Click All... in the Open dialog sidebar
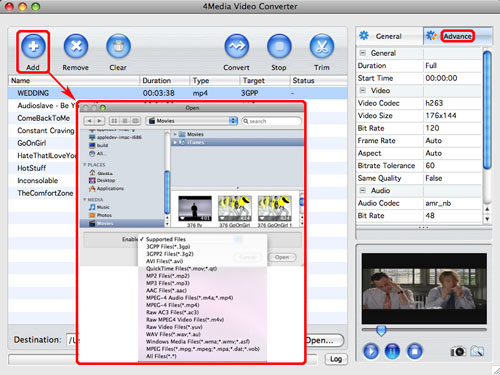This screenshot has width=500, height=375. click(x=97, y=154)
